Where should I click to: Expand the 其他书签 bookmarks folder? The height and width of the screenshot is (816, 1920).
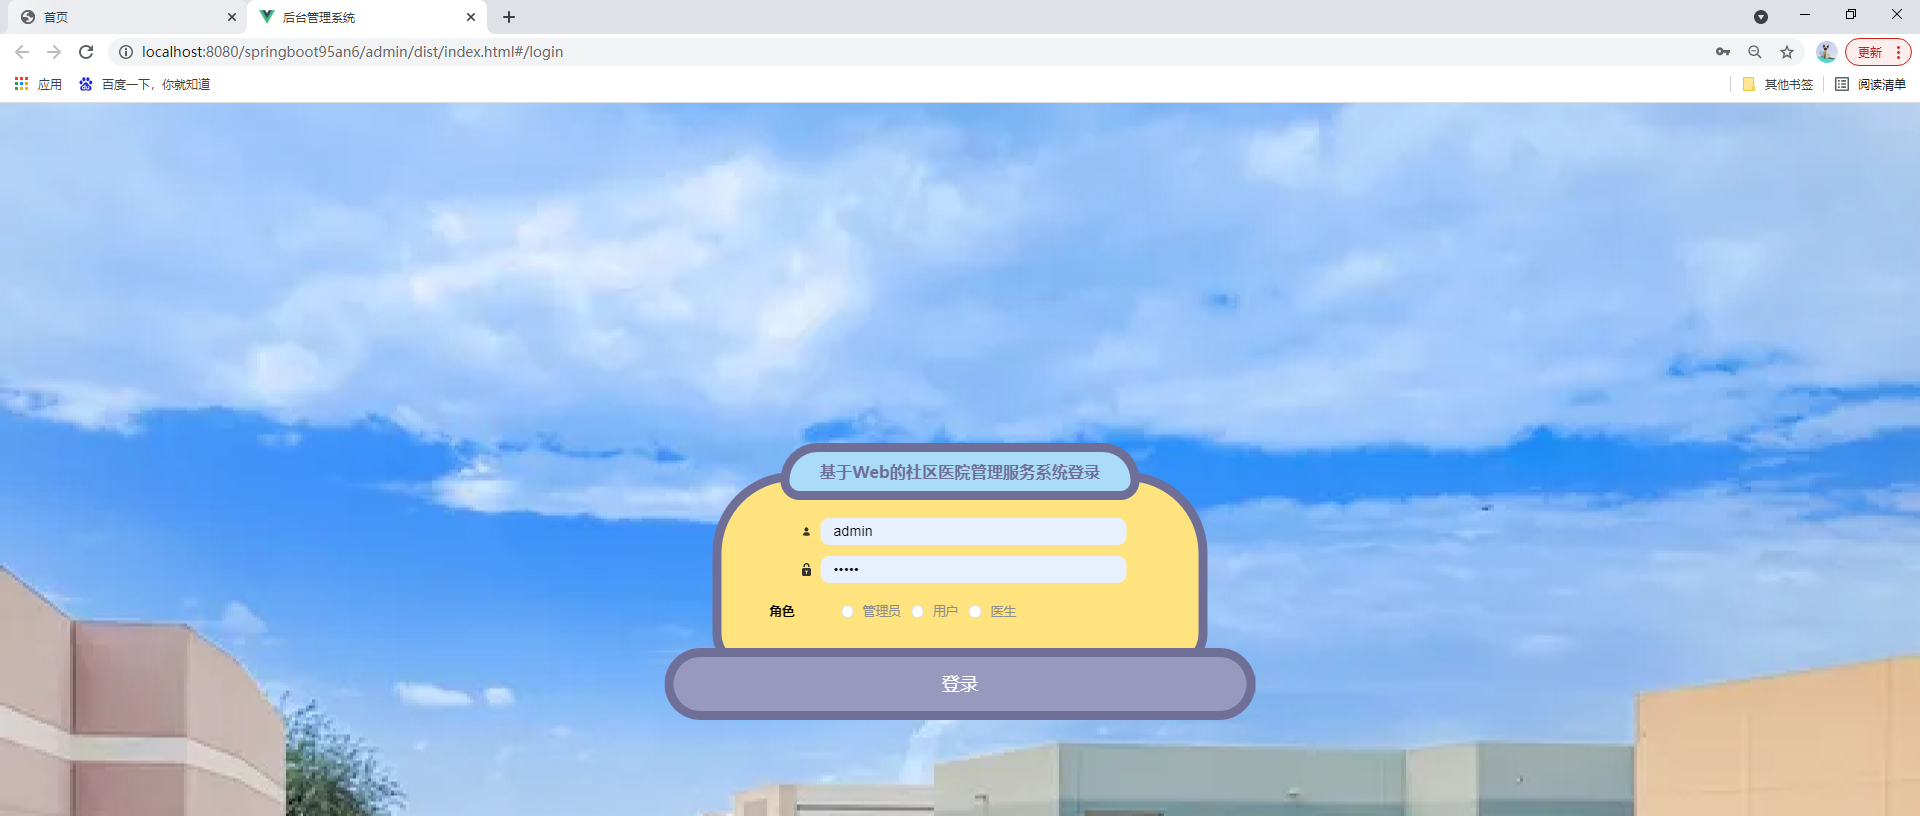(1778, 84)
